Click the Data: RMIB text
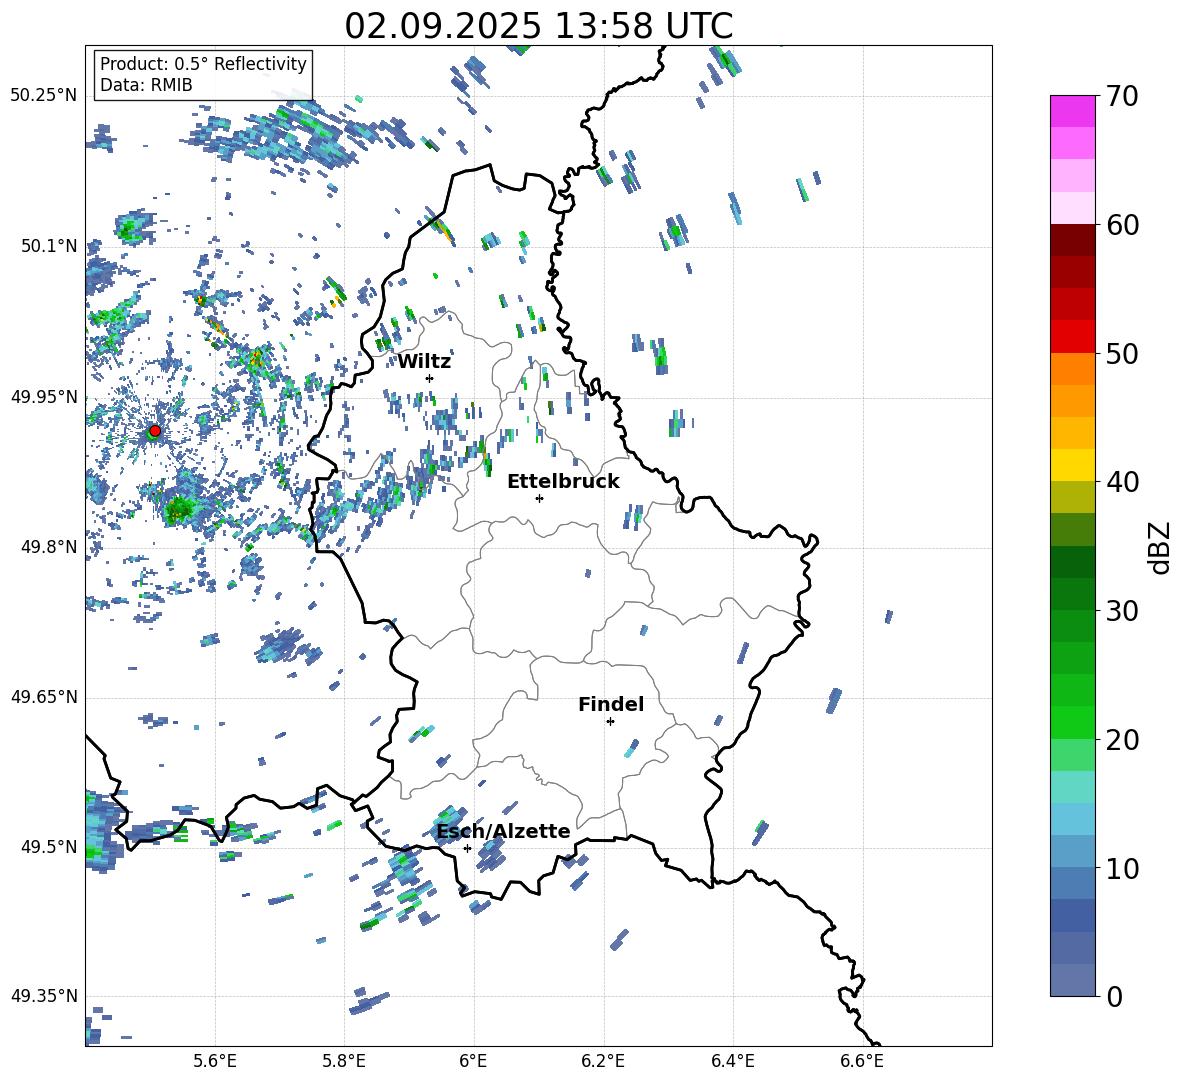The height and width of the screenshot is (1081, 1184). pos(146,85)
